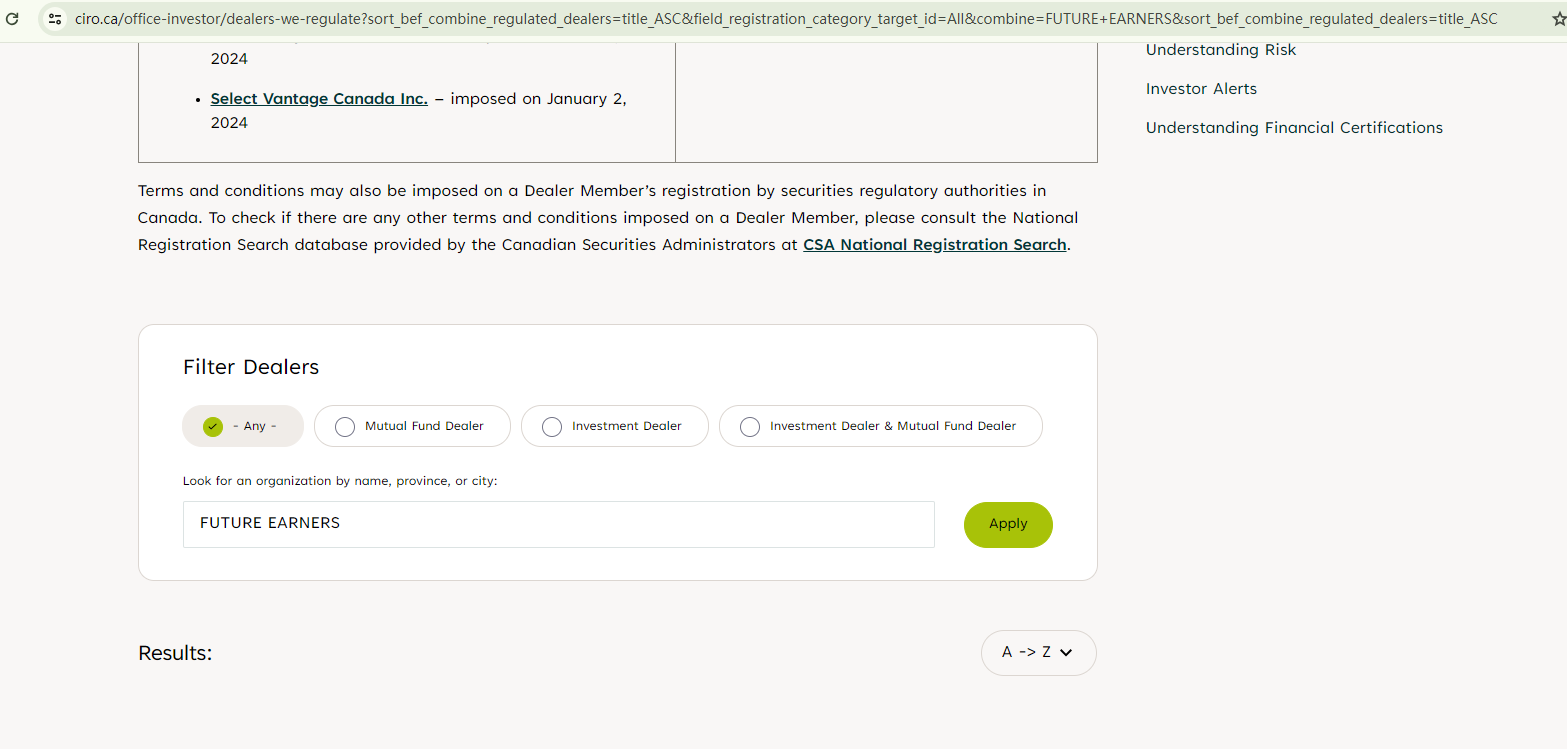Select the Investment Dealer radio option
The width and height of the screenshot is (1567, 749).
[552, 427]
